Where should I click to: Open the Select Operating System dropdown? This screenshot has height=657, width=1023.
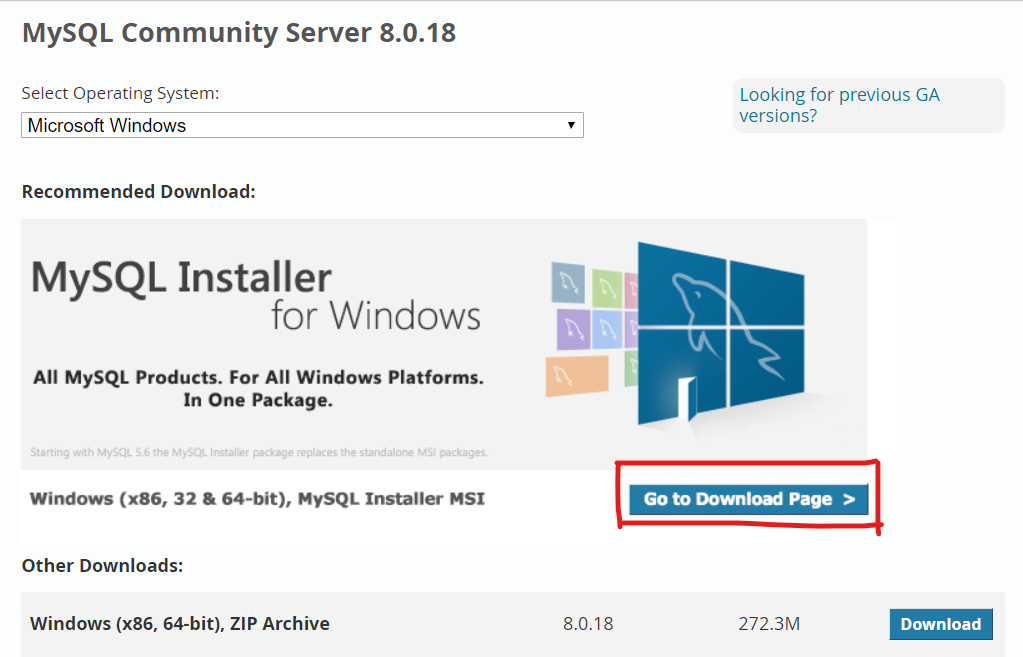(x=302, y=125)
